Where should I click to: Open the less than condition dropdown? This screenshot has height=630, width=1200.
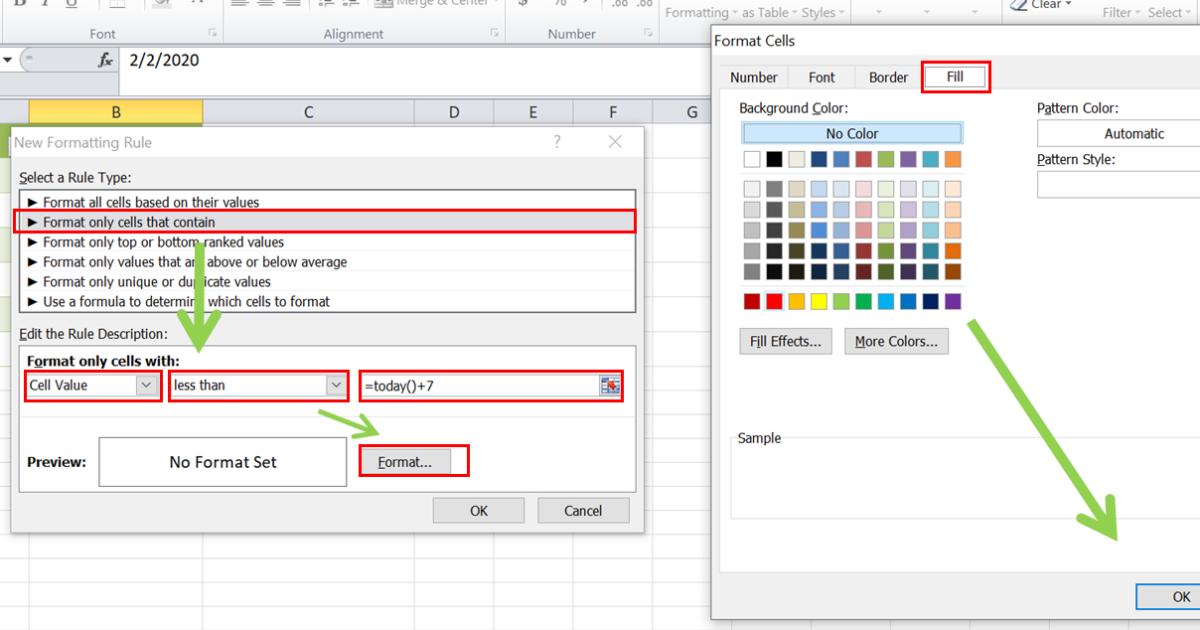(x=336, y=386)
